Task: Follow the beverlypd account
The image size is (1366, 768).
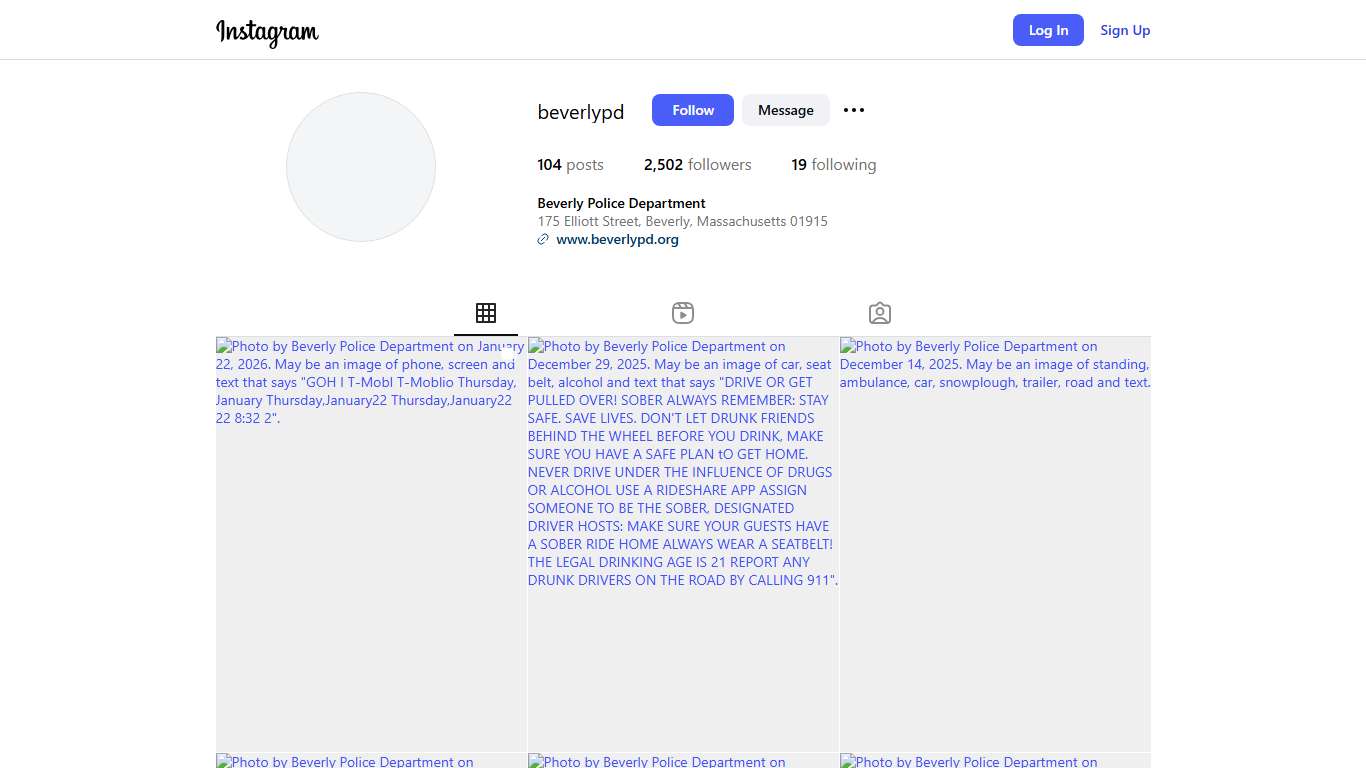Action: [692, 110]
